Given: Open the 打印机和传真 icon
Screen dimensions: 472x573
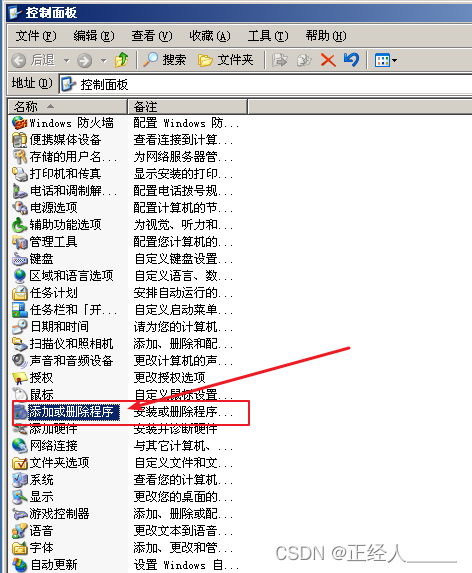Looking at the screenshot, I should (20, 174).
